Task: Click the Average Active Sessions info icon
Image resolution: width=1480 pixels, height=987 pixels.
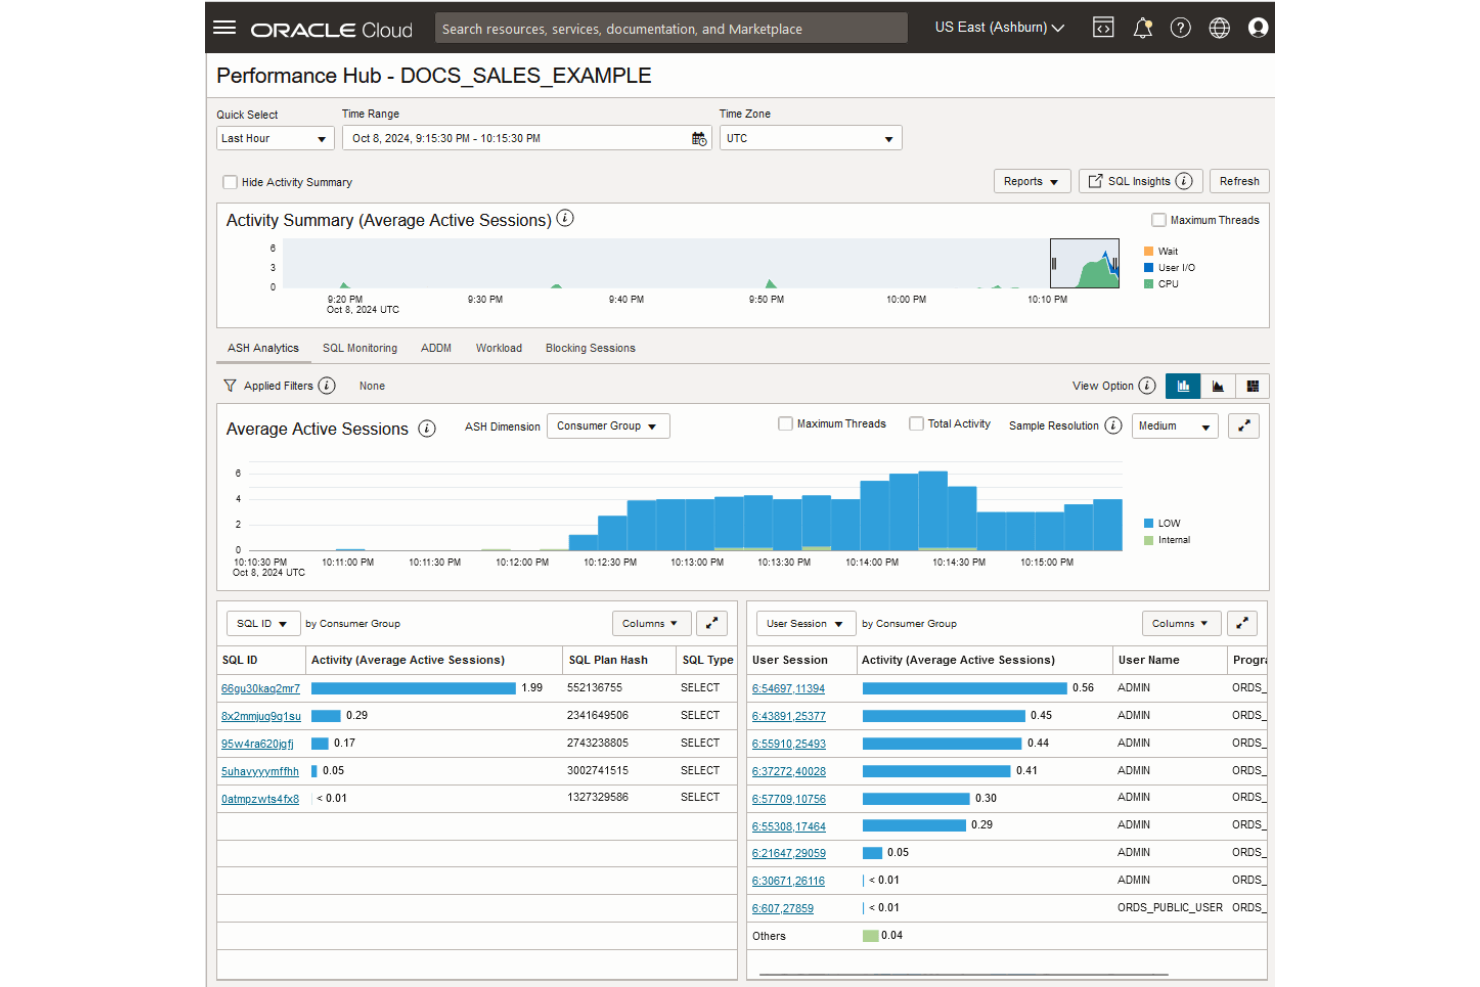Action: coord(427,428)
